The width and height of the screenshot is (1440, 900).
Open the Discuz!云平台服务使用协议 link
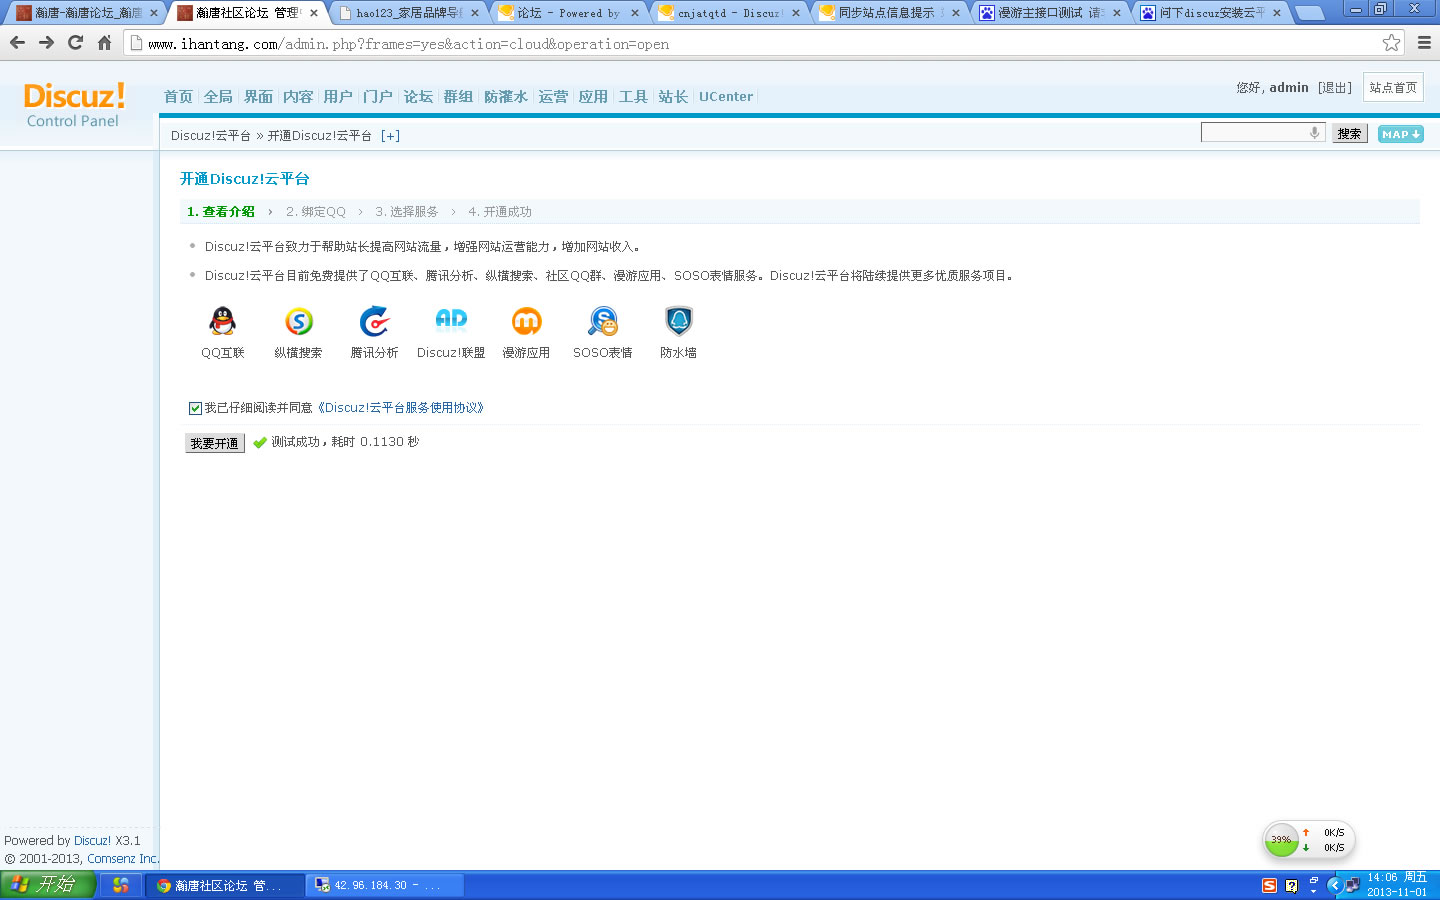401,408
